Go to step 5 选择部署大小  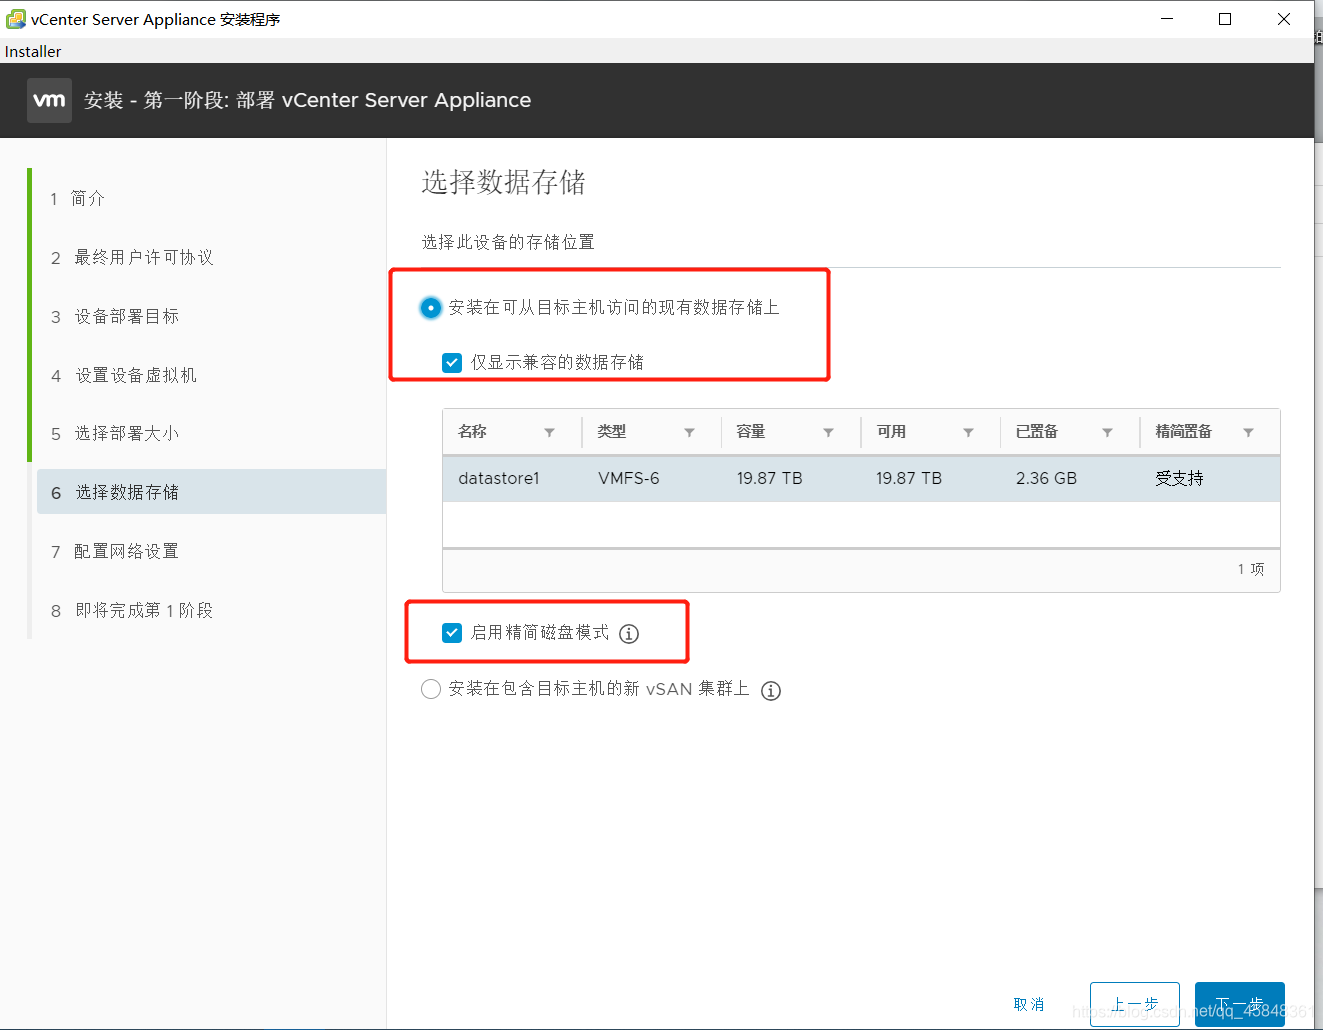pos(115,433)
